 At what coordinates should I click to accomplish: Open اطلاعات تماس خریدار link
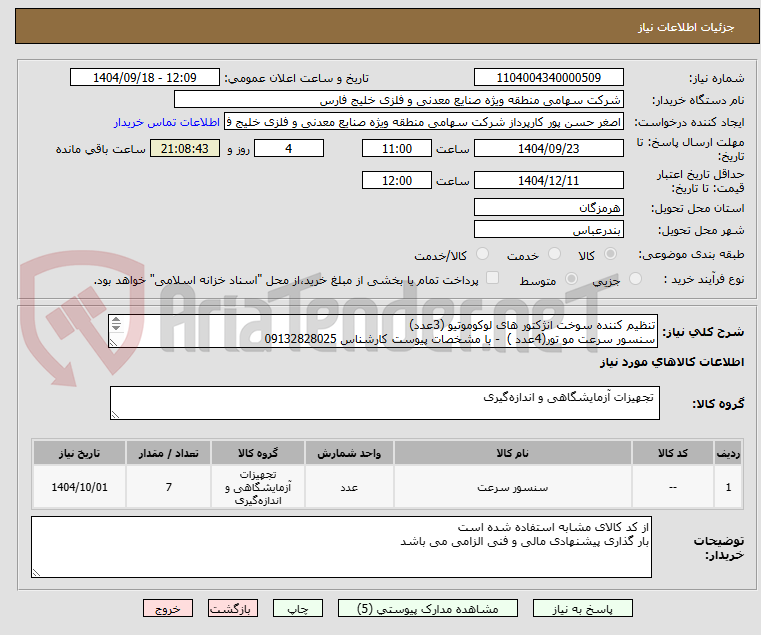click(167, 122)
